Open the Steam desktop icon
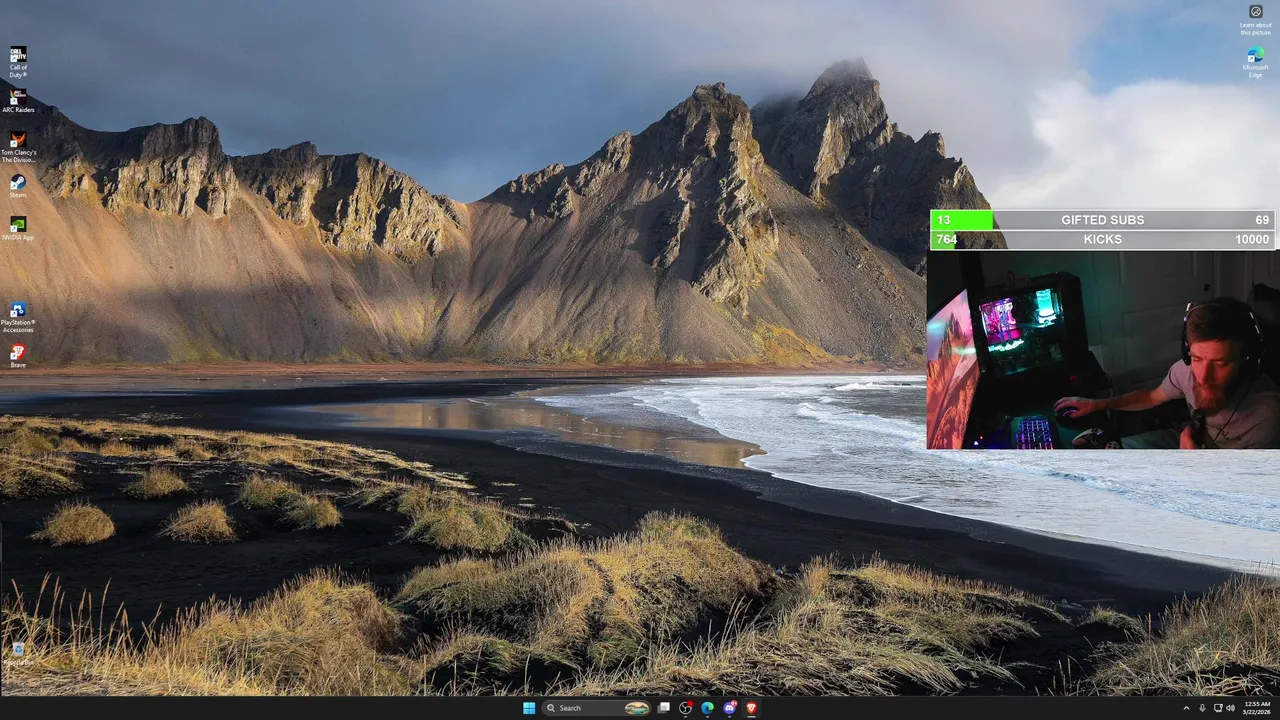 [18, 186]
